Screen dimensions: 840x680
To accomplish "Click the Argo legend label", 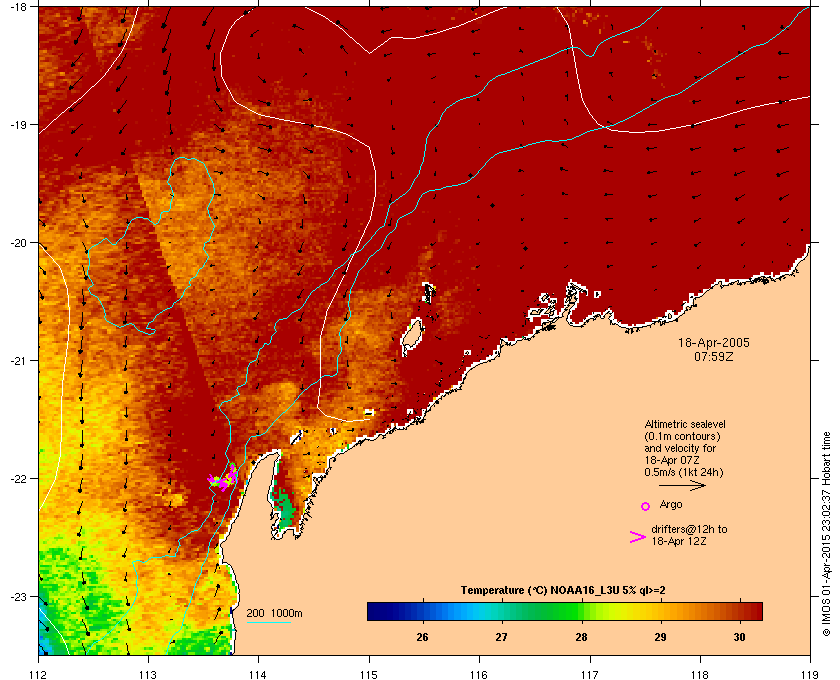I will [x=671, y=504].
